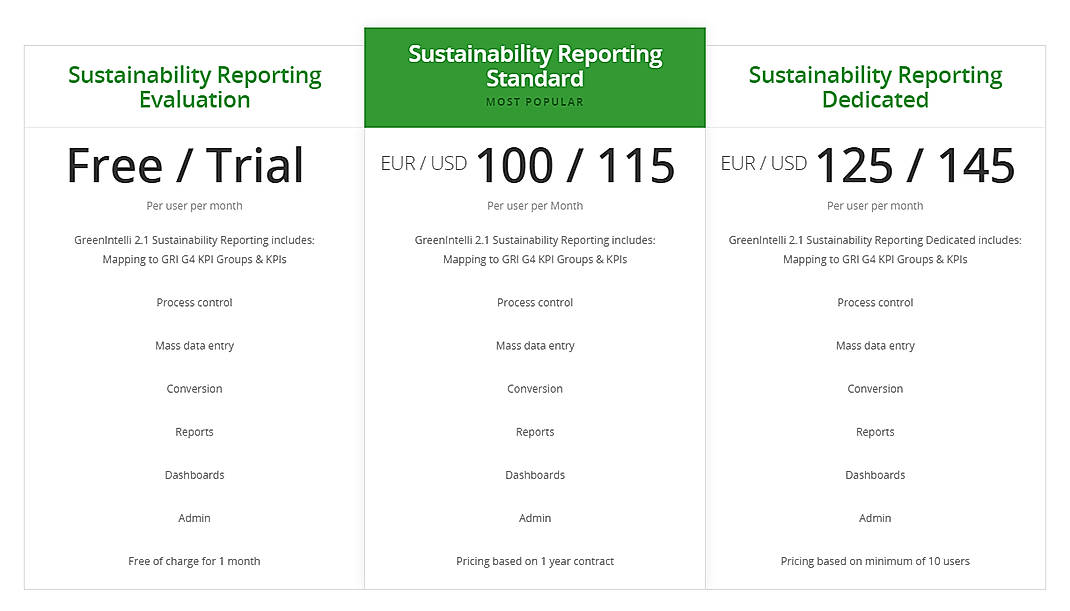
Task: Click 'Pricing based on 1 year contract'
Action: point(535,561)
